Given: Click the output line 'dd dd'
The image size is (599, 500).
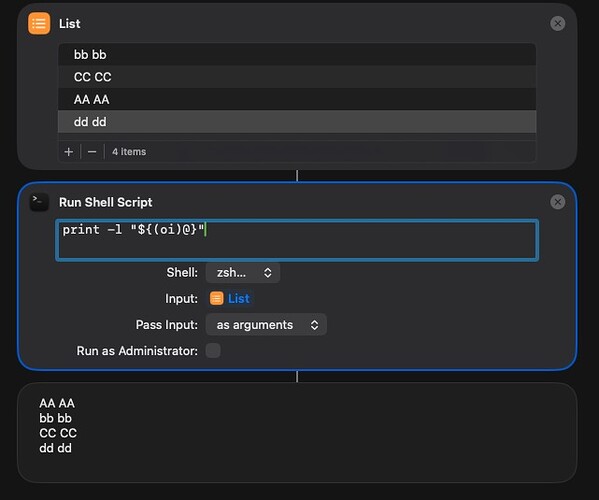Looking at the screenshot, I should point(55,448).
